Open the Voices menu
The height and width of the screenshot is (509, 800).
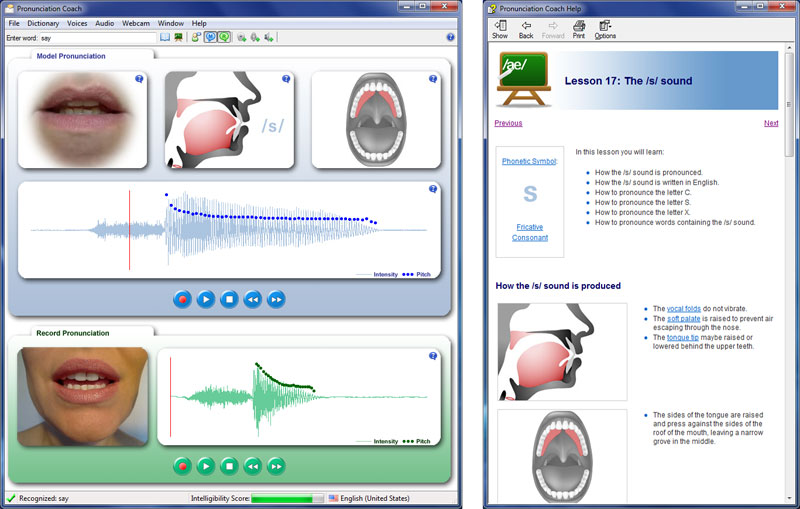pos(77,23)
